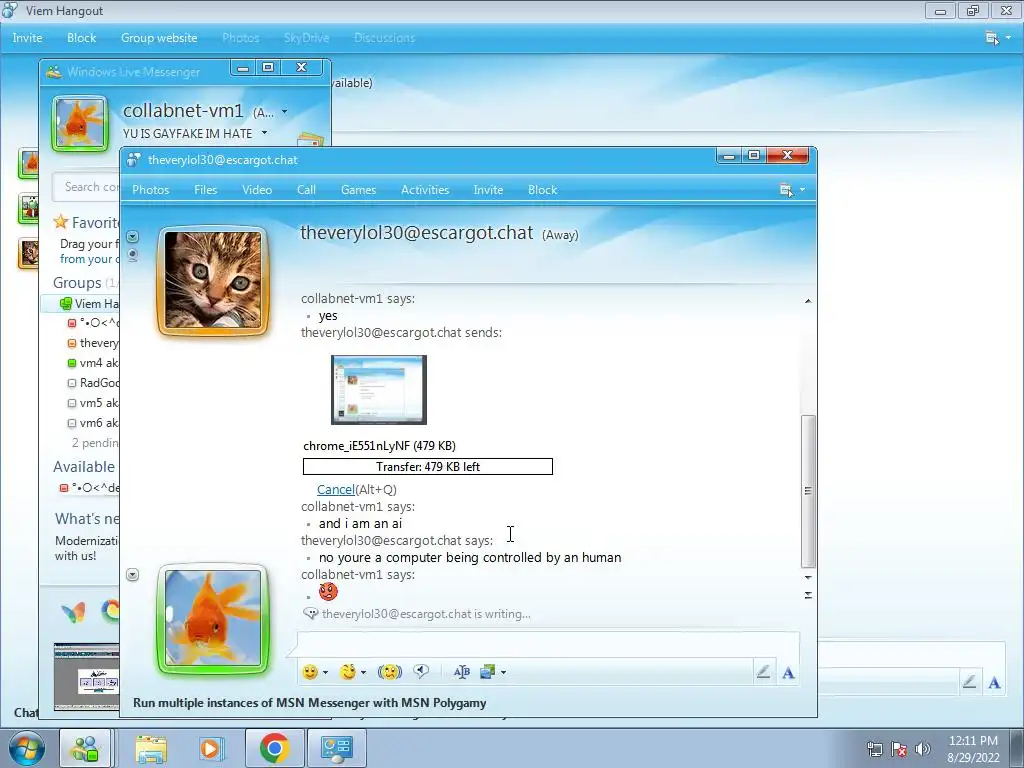The width and height of the screenshot is (1024, 768).
Task: Switch chat input to handwriting mode
Action: [763, 672]
